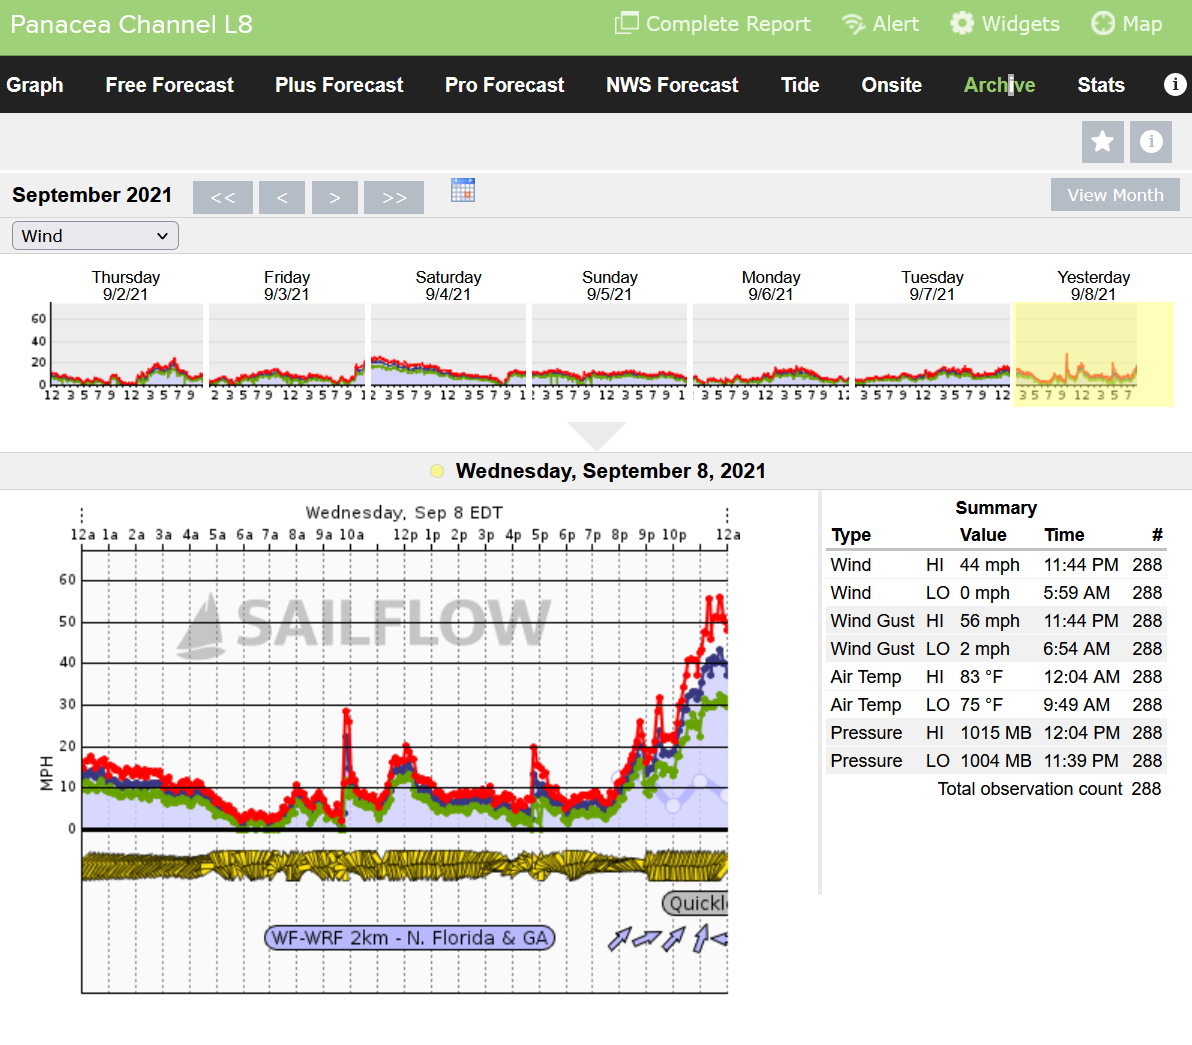This screenshot has height=1045, width=1192.
Task: Click the favorite star button
Action: (1102, 141)
